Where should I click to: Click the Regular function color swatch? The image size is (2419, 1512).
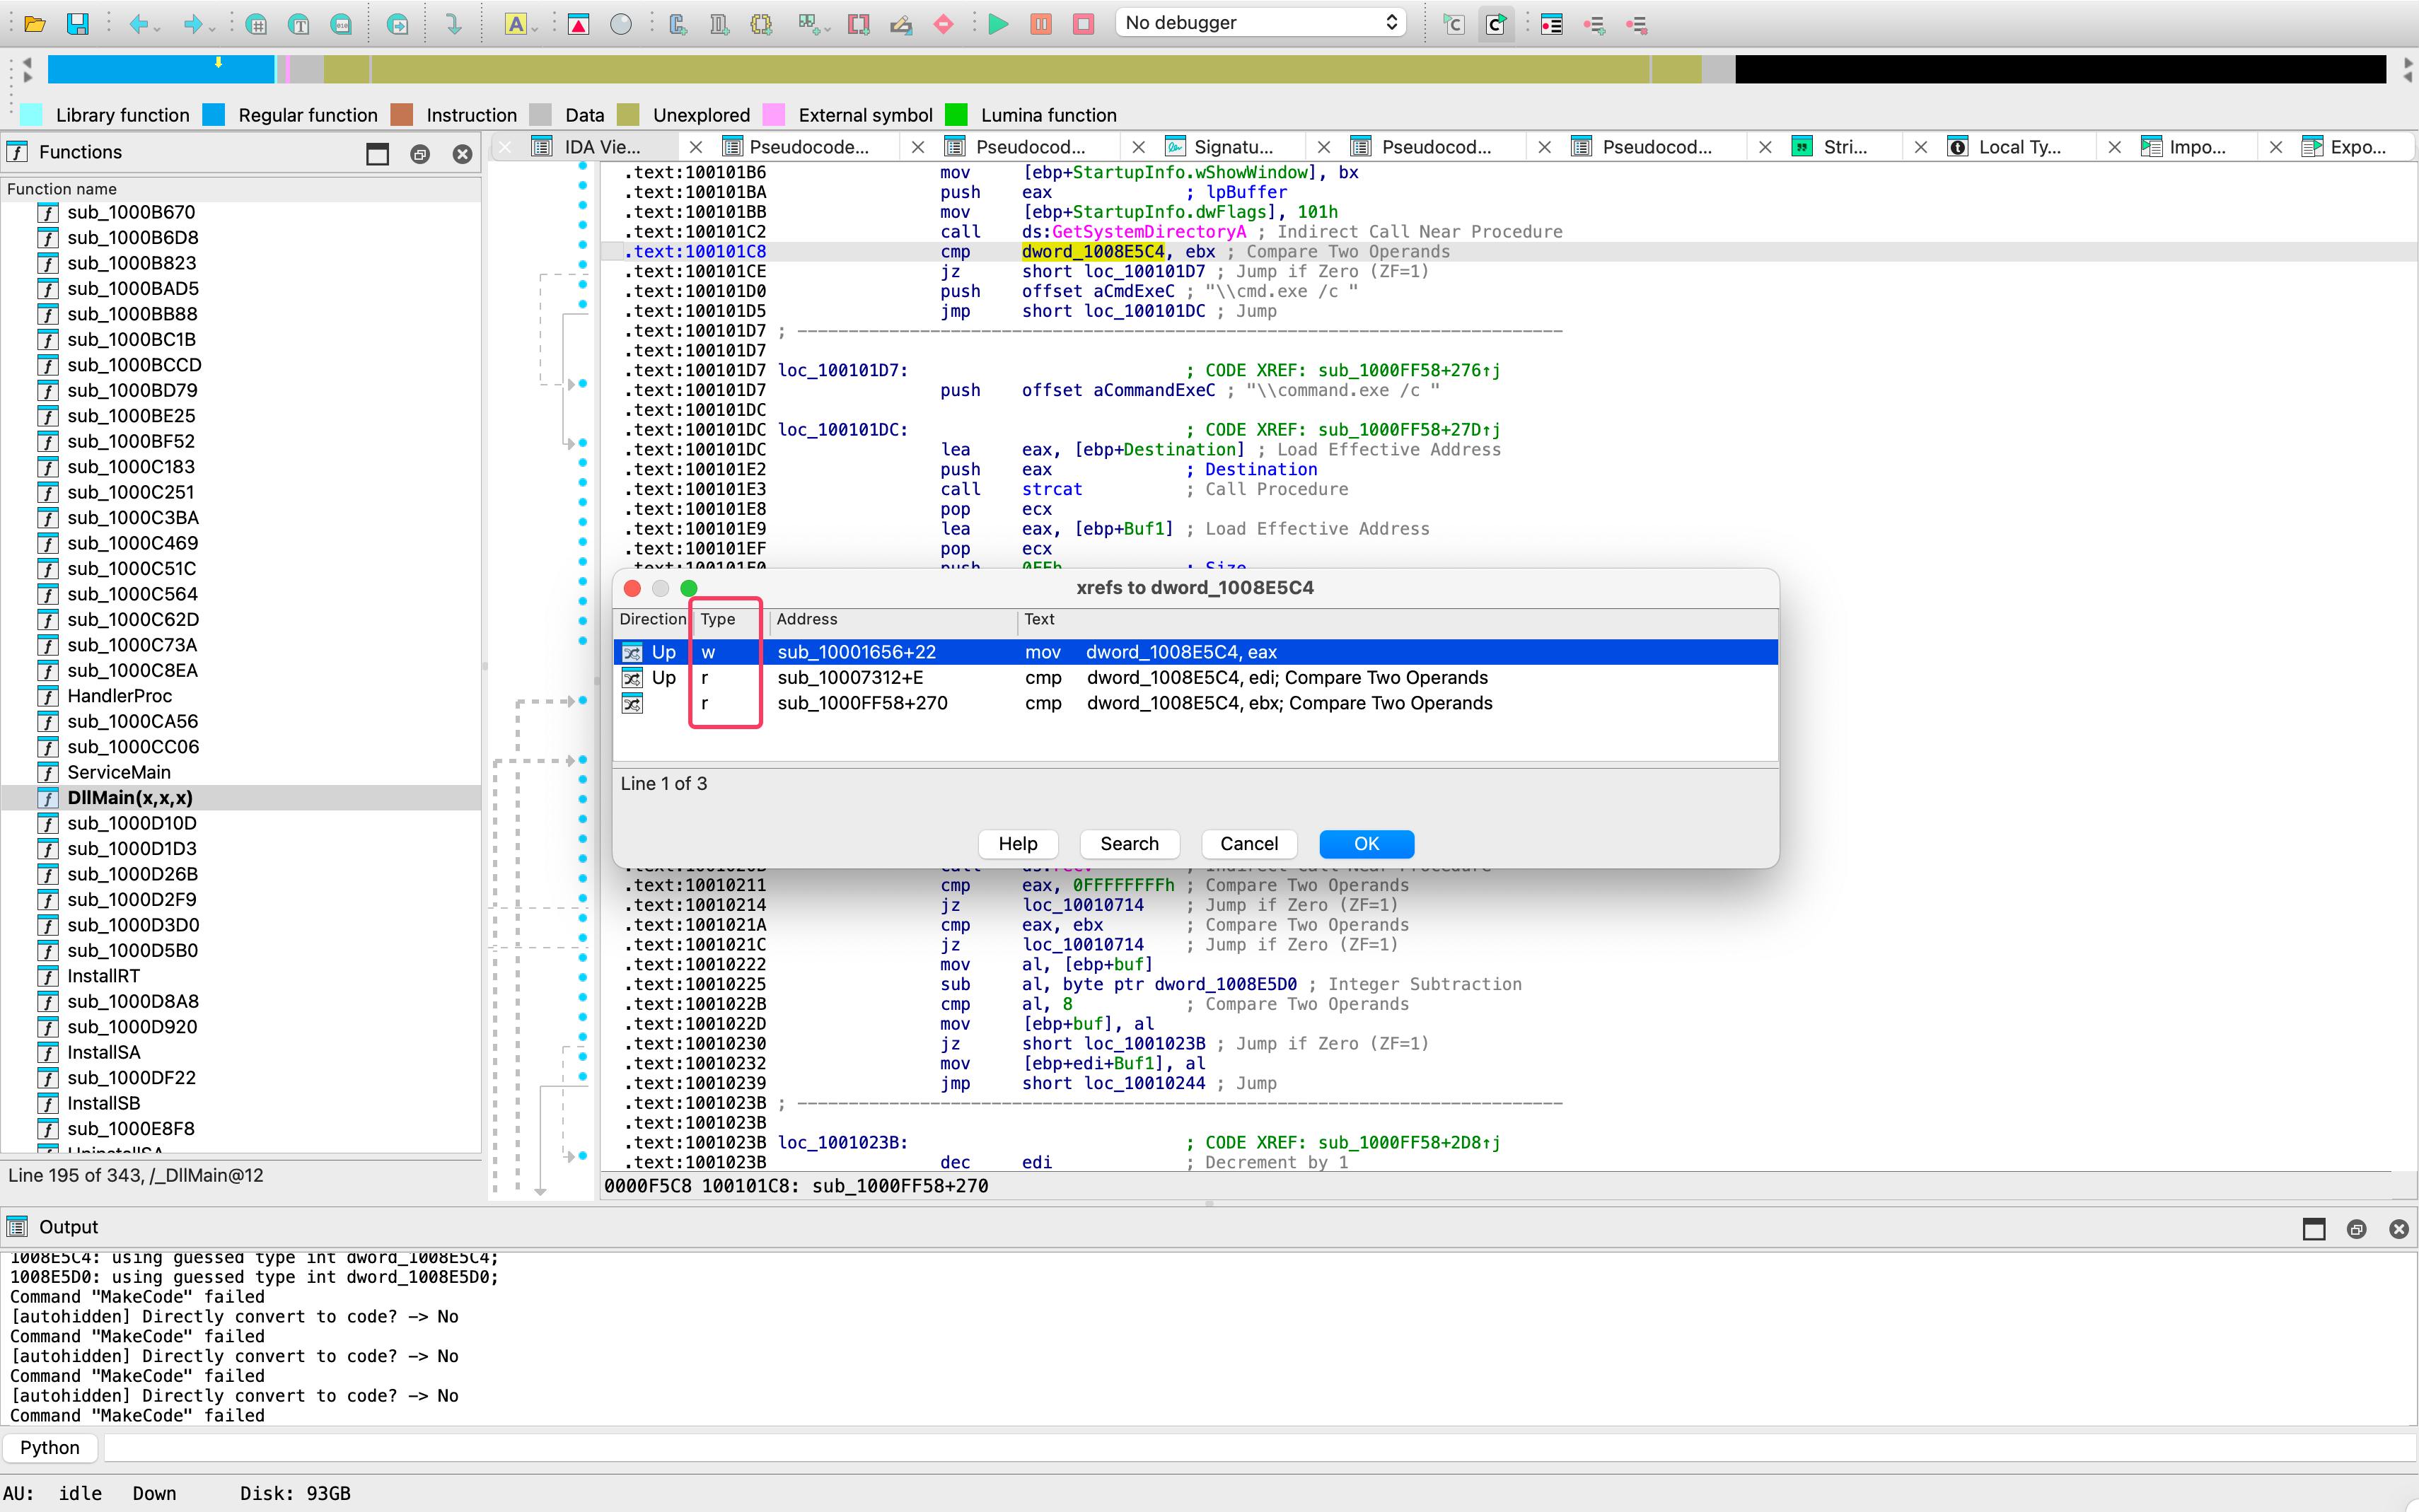[213, 114]
